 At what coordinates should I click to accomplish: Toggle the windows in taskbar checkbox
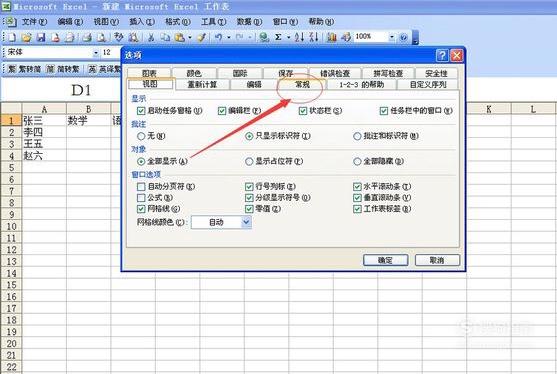(384, 111)
